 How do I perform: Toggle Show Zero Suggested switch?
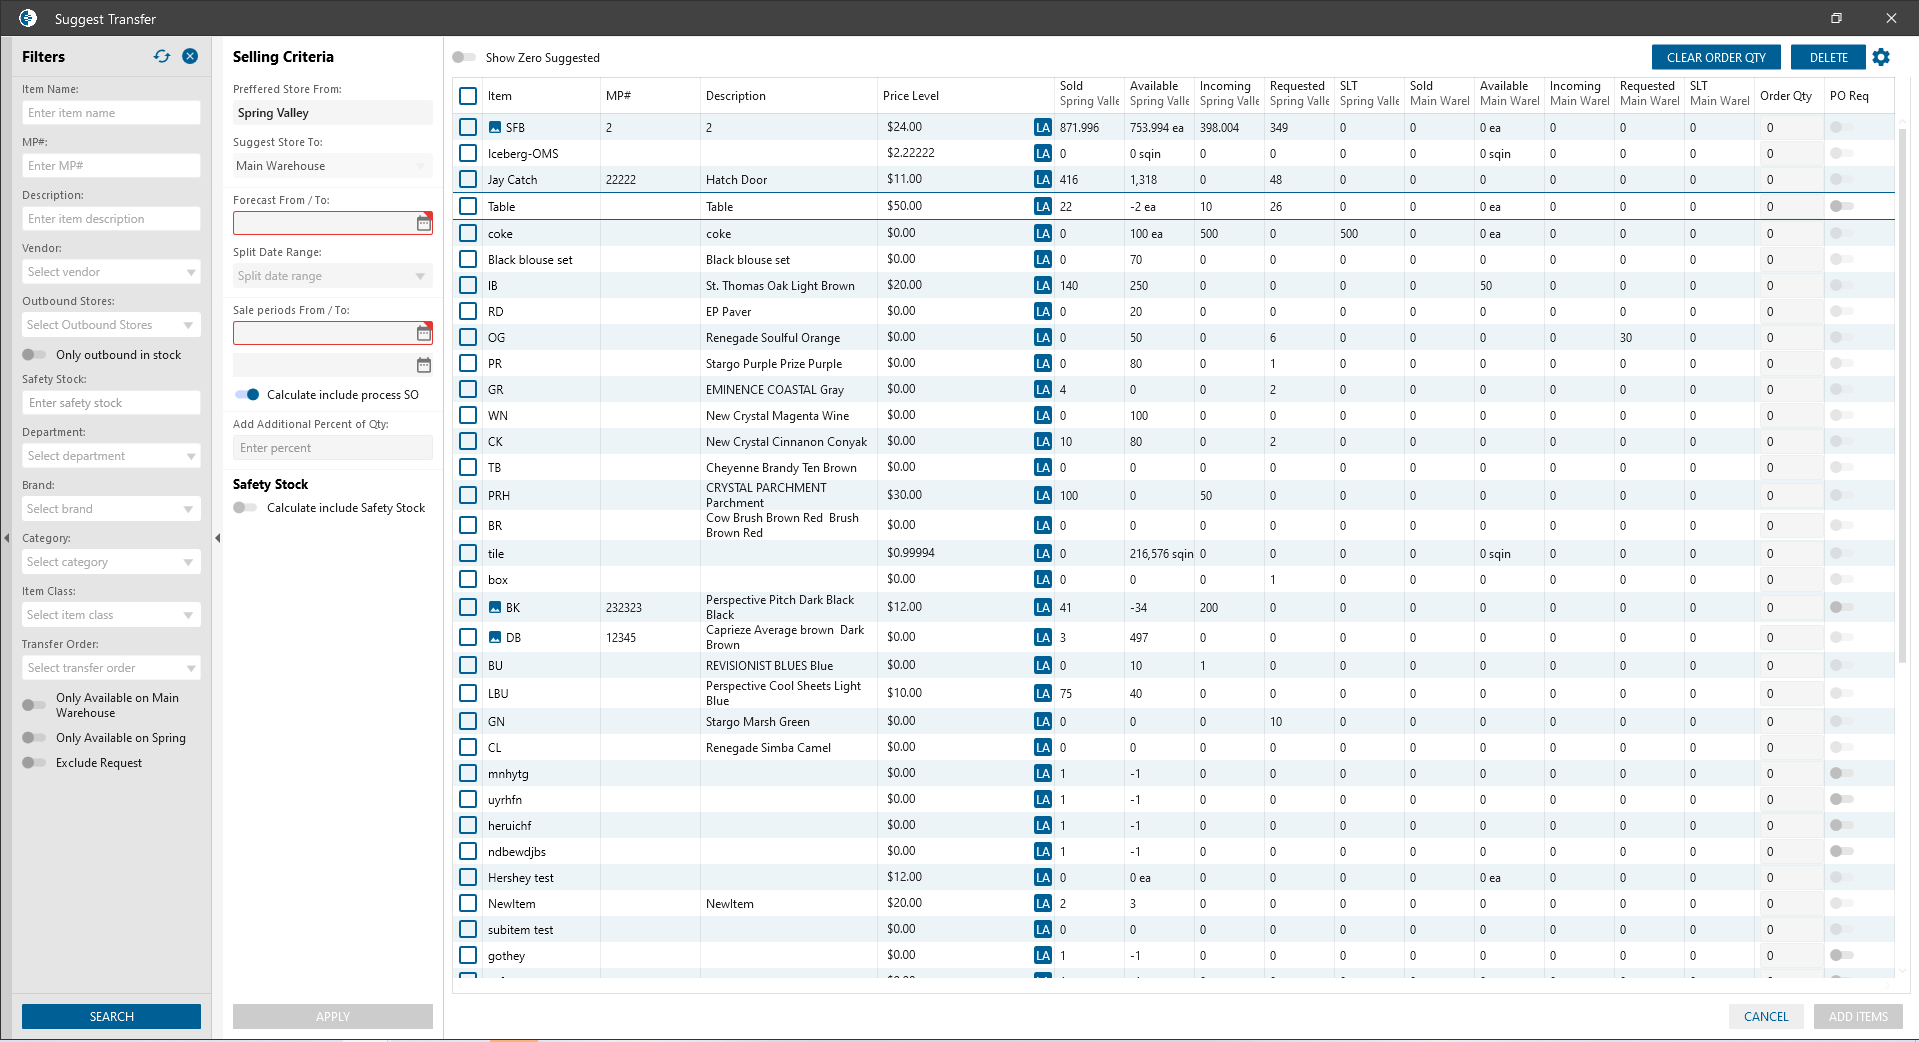tap(464, 58)
